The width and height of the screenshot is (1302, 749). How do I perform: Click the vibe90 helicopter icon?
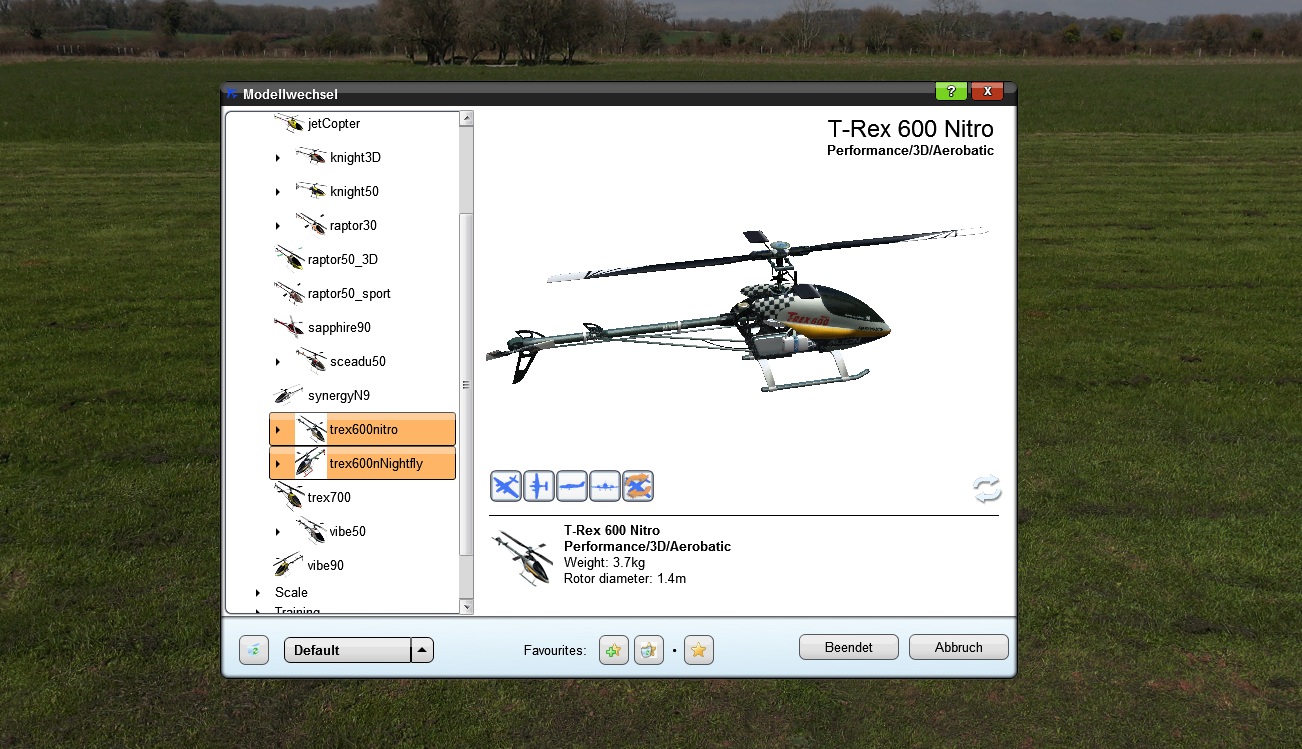[290, 565]
